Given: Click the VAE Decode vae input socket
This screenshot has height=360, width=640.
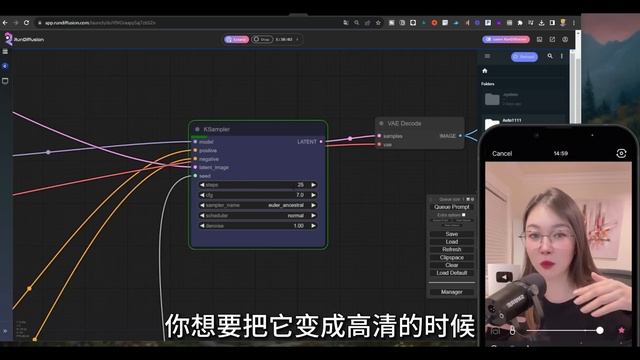Looking at the screenshot, I should 379,144.
